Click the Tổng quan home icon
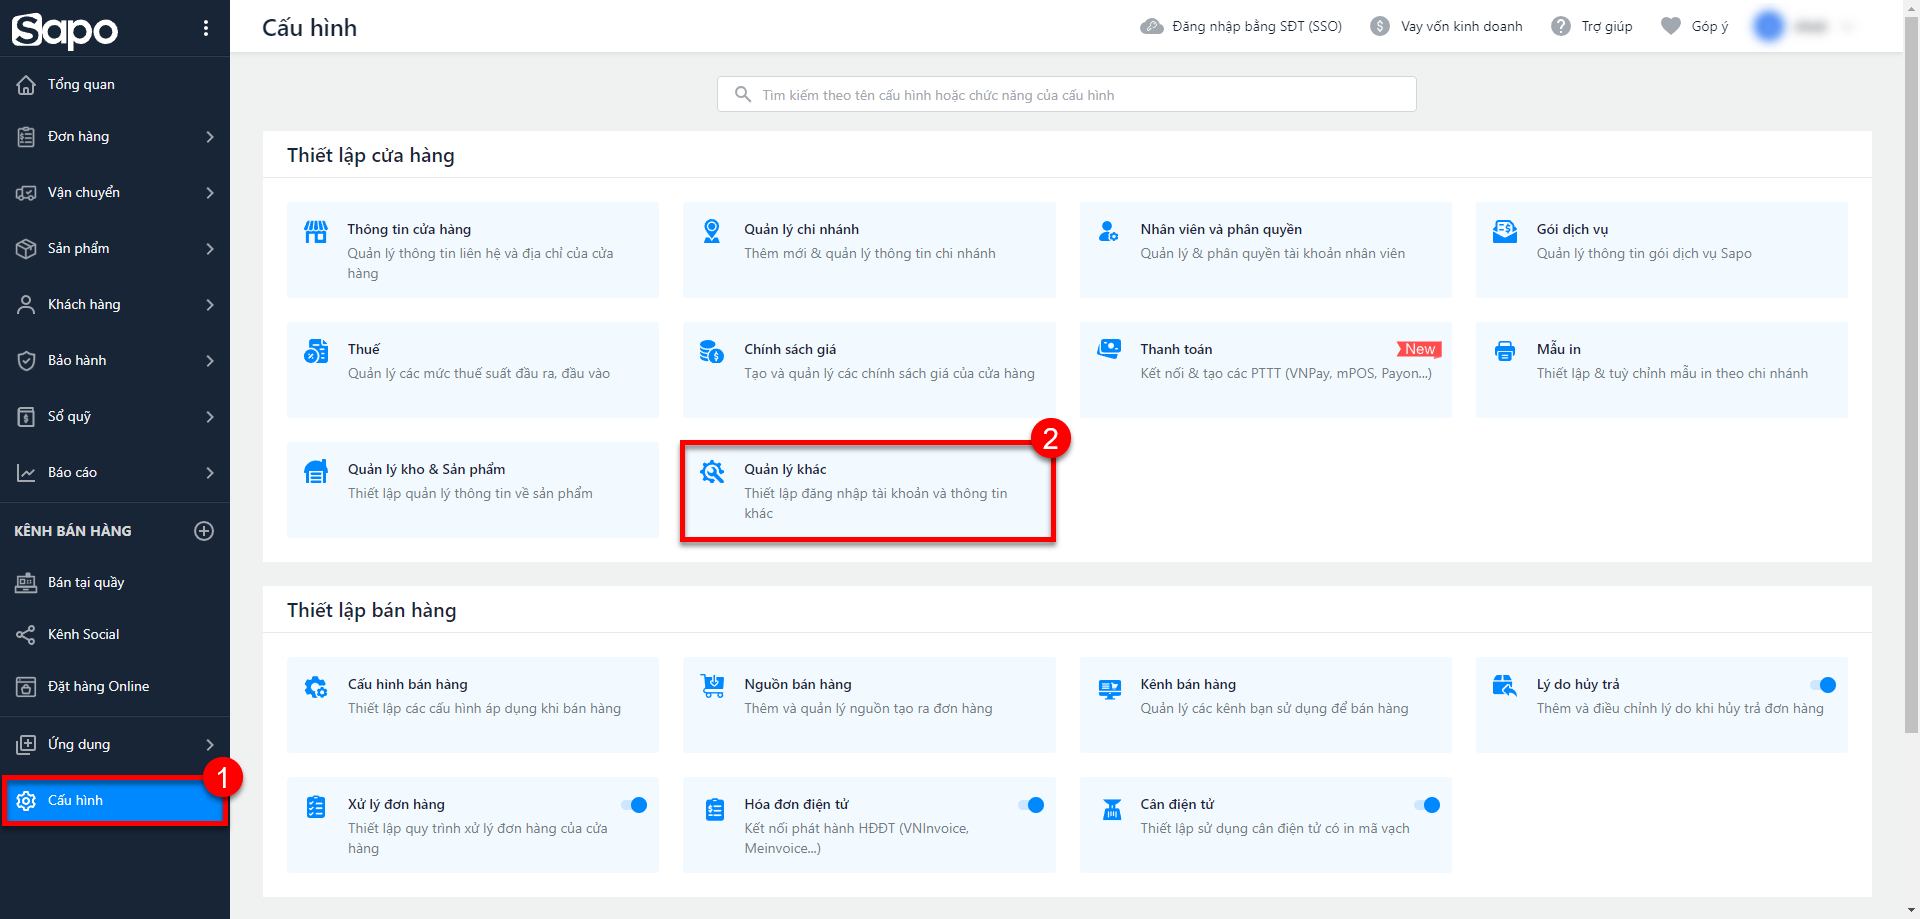The image size is (1920, 919). click(x=26, y=85)
